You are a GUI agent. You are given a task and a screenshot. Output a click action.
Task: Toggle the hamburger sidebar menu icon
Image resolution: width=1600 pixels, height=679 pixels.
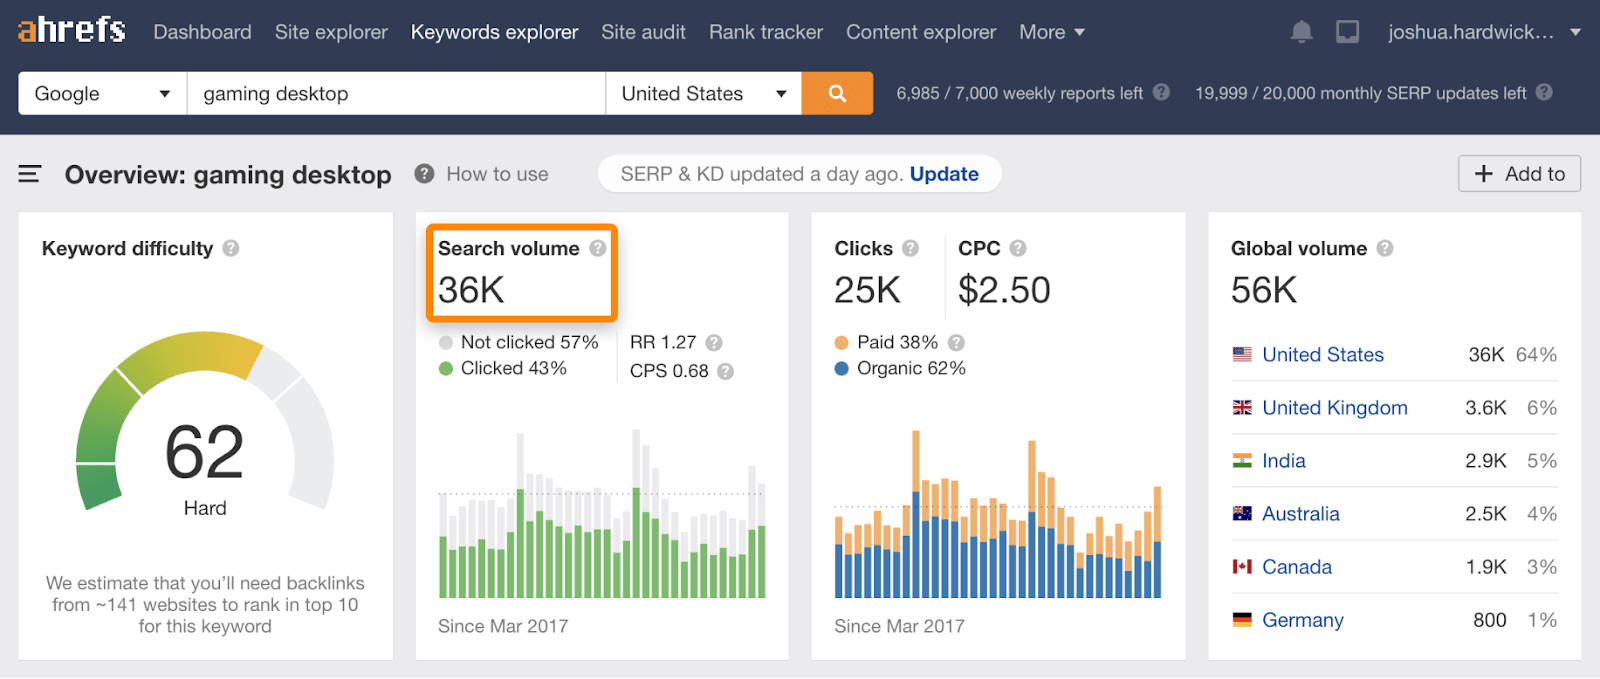tap(30, 174)
